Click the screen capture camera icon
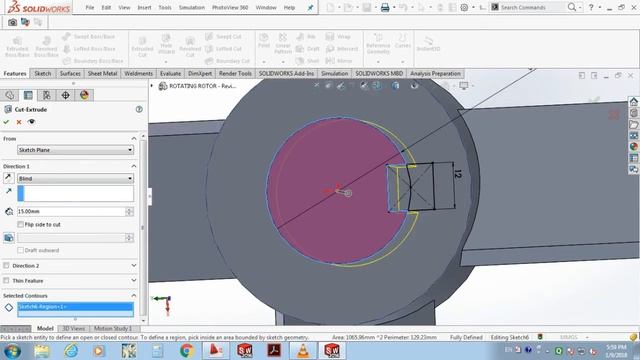Viewport: 640px width, 360px height. click(12, 22)
